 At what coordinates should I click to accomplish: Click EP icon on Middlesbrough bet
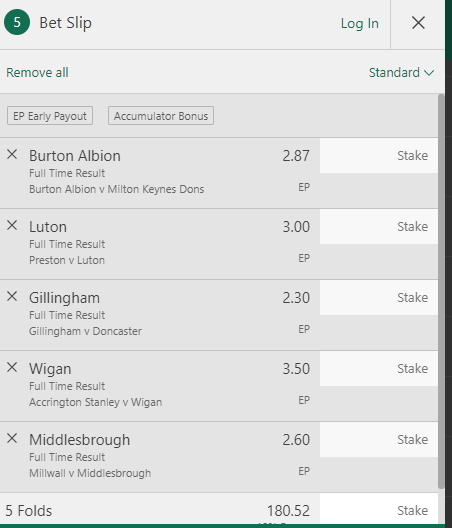click(304, 471)
